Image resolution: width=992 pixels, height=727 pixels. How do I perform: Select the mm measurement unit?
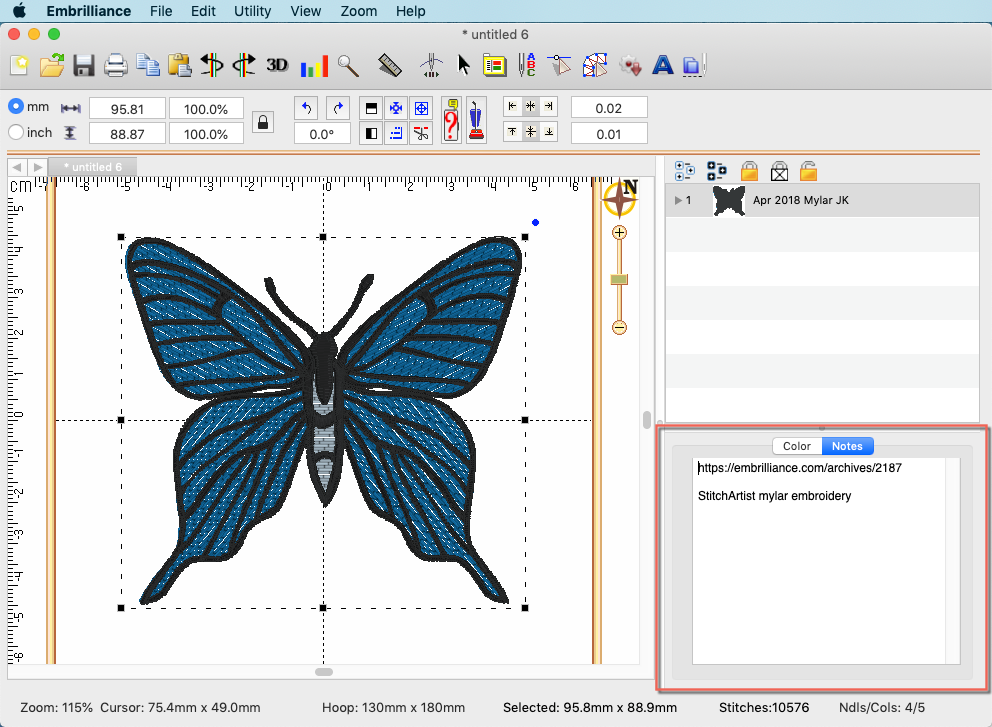point(16,105)
